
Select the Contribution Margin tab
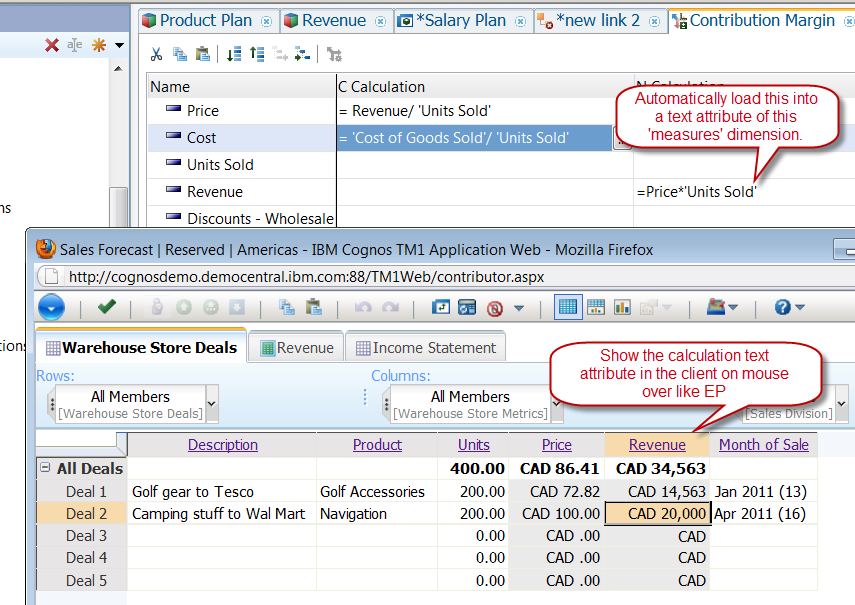[762, 20]
